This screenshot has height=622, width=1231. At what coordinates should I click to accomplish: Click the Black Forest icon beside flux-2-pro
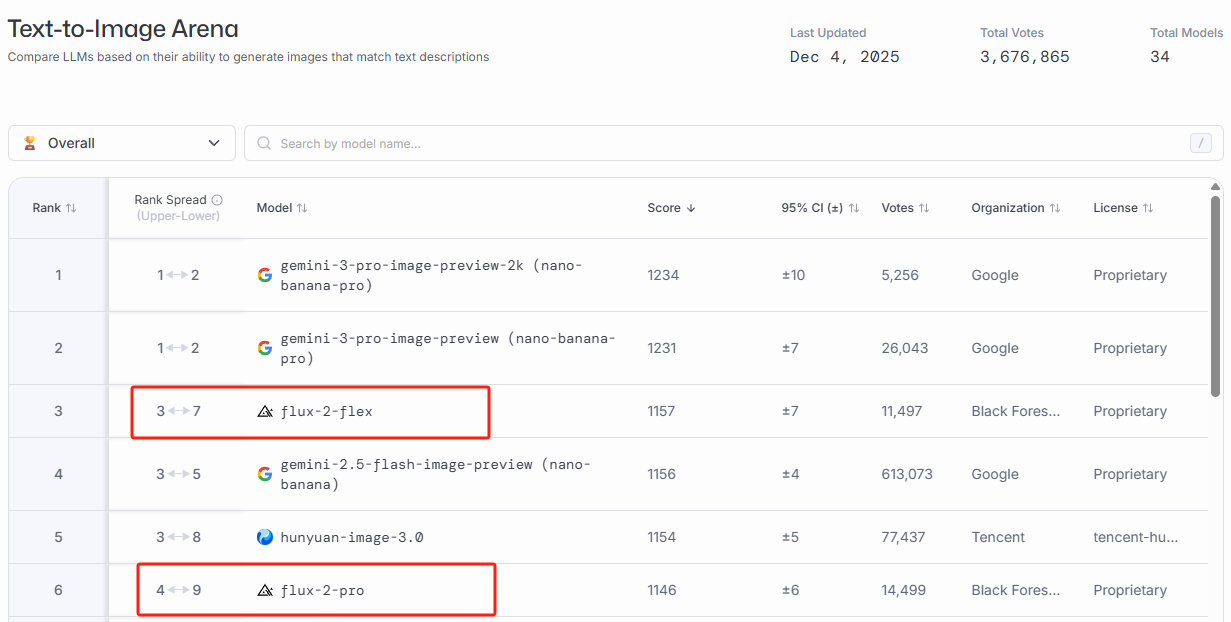coord(265,590)
